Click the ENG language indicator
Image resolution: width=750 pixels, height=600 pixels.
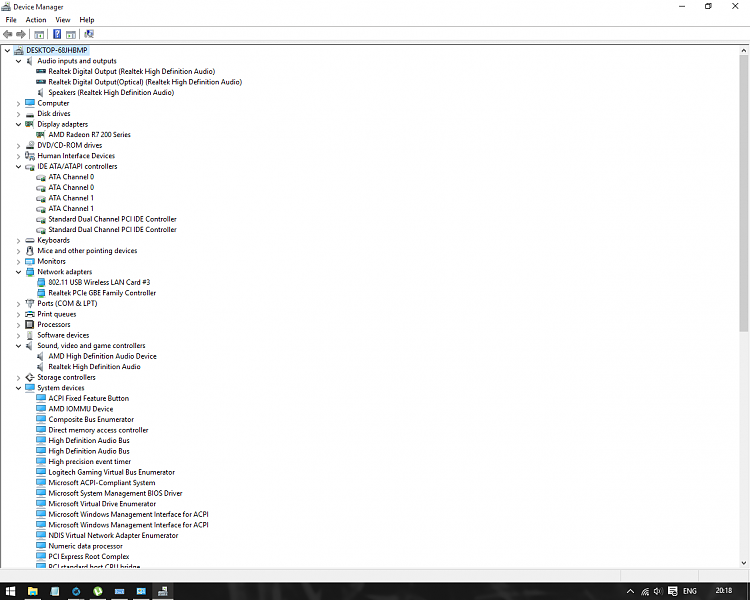(x=689, y=591)
